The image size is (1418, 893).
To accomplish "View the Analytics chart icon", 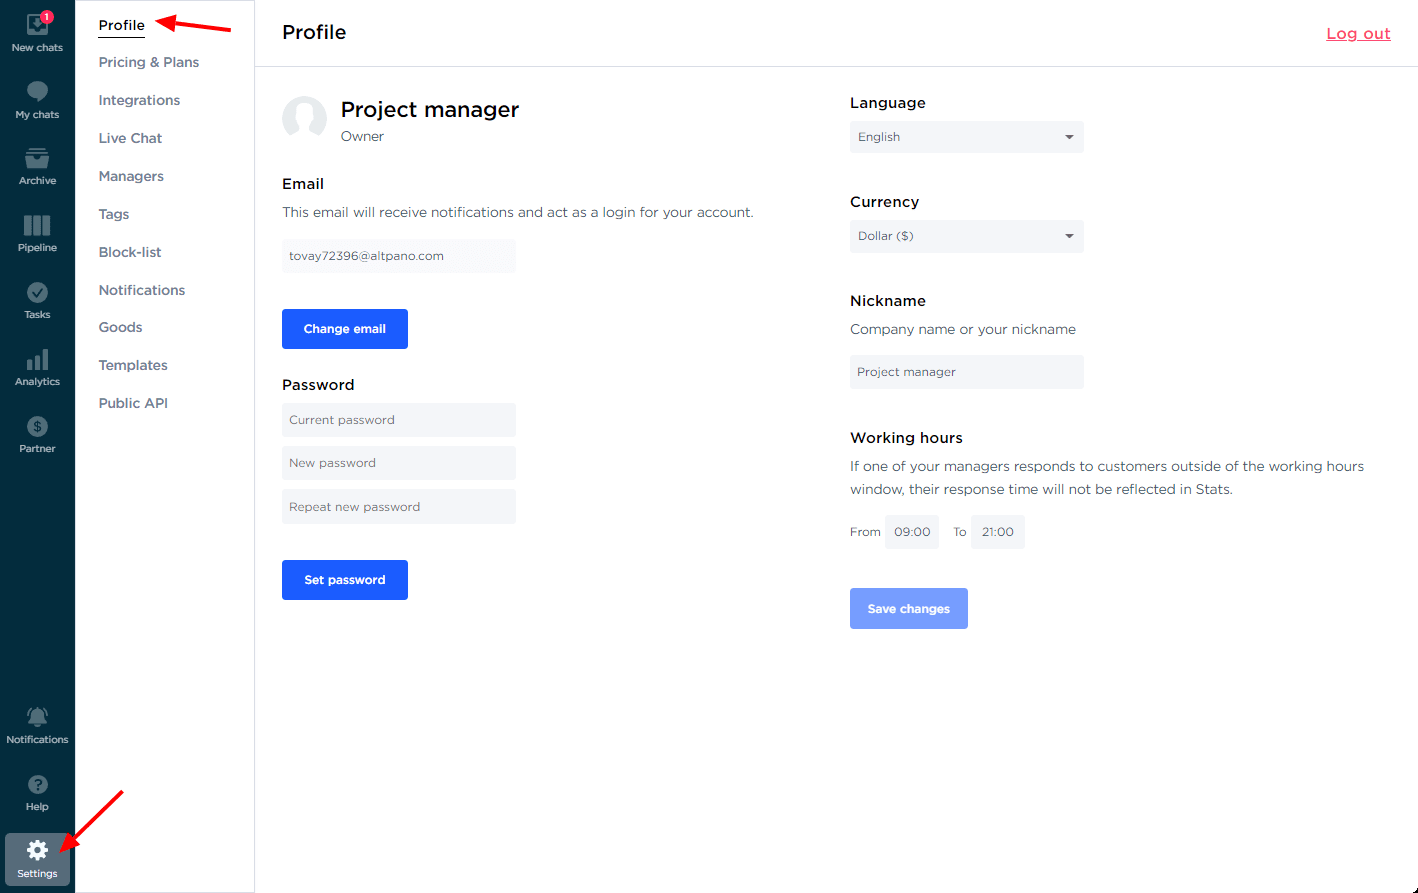I will tap(37, 360).
